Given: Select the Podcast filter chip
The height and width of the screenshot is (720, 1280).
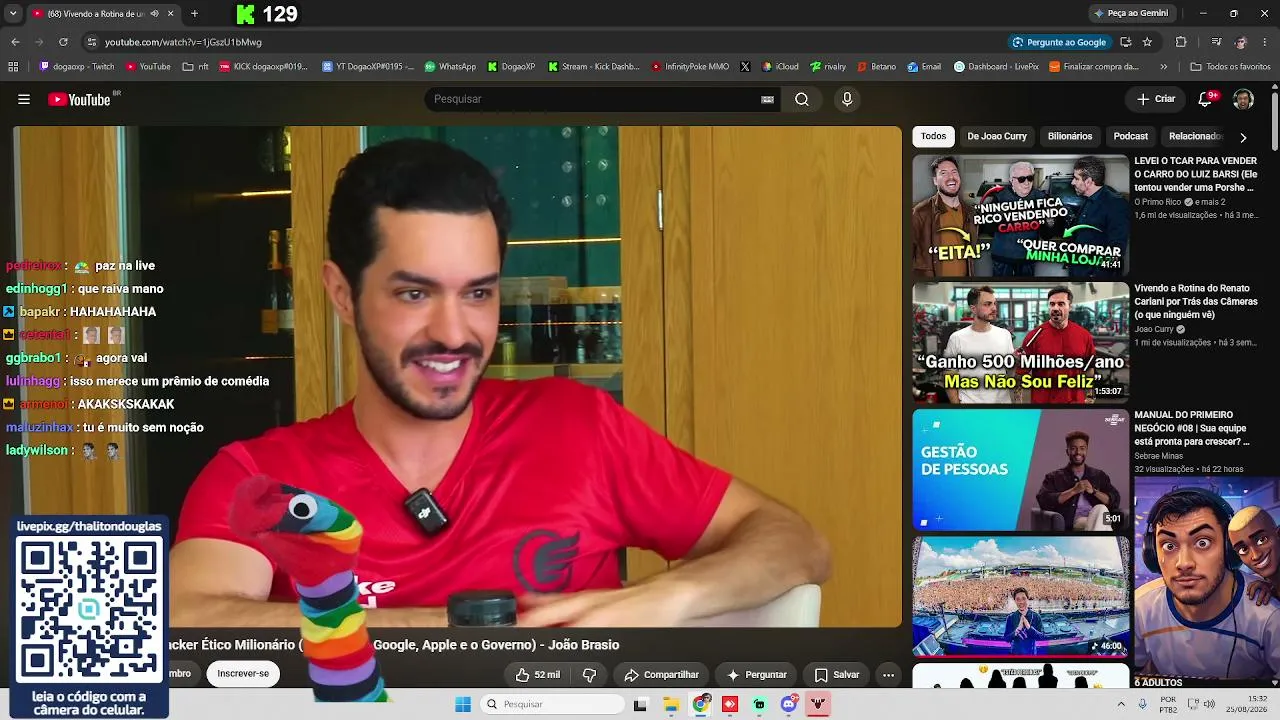Looking at the screenshot, I should tap(1131, 136).
